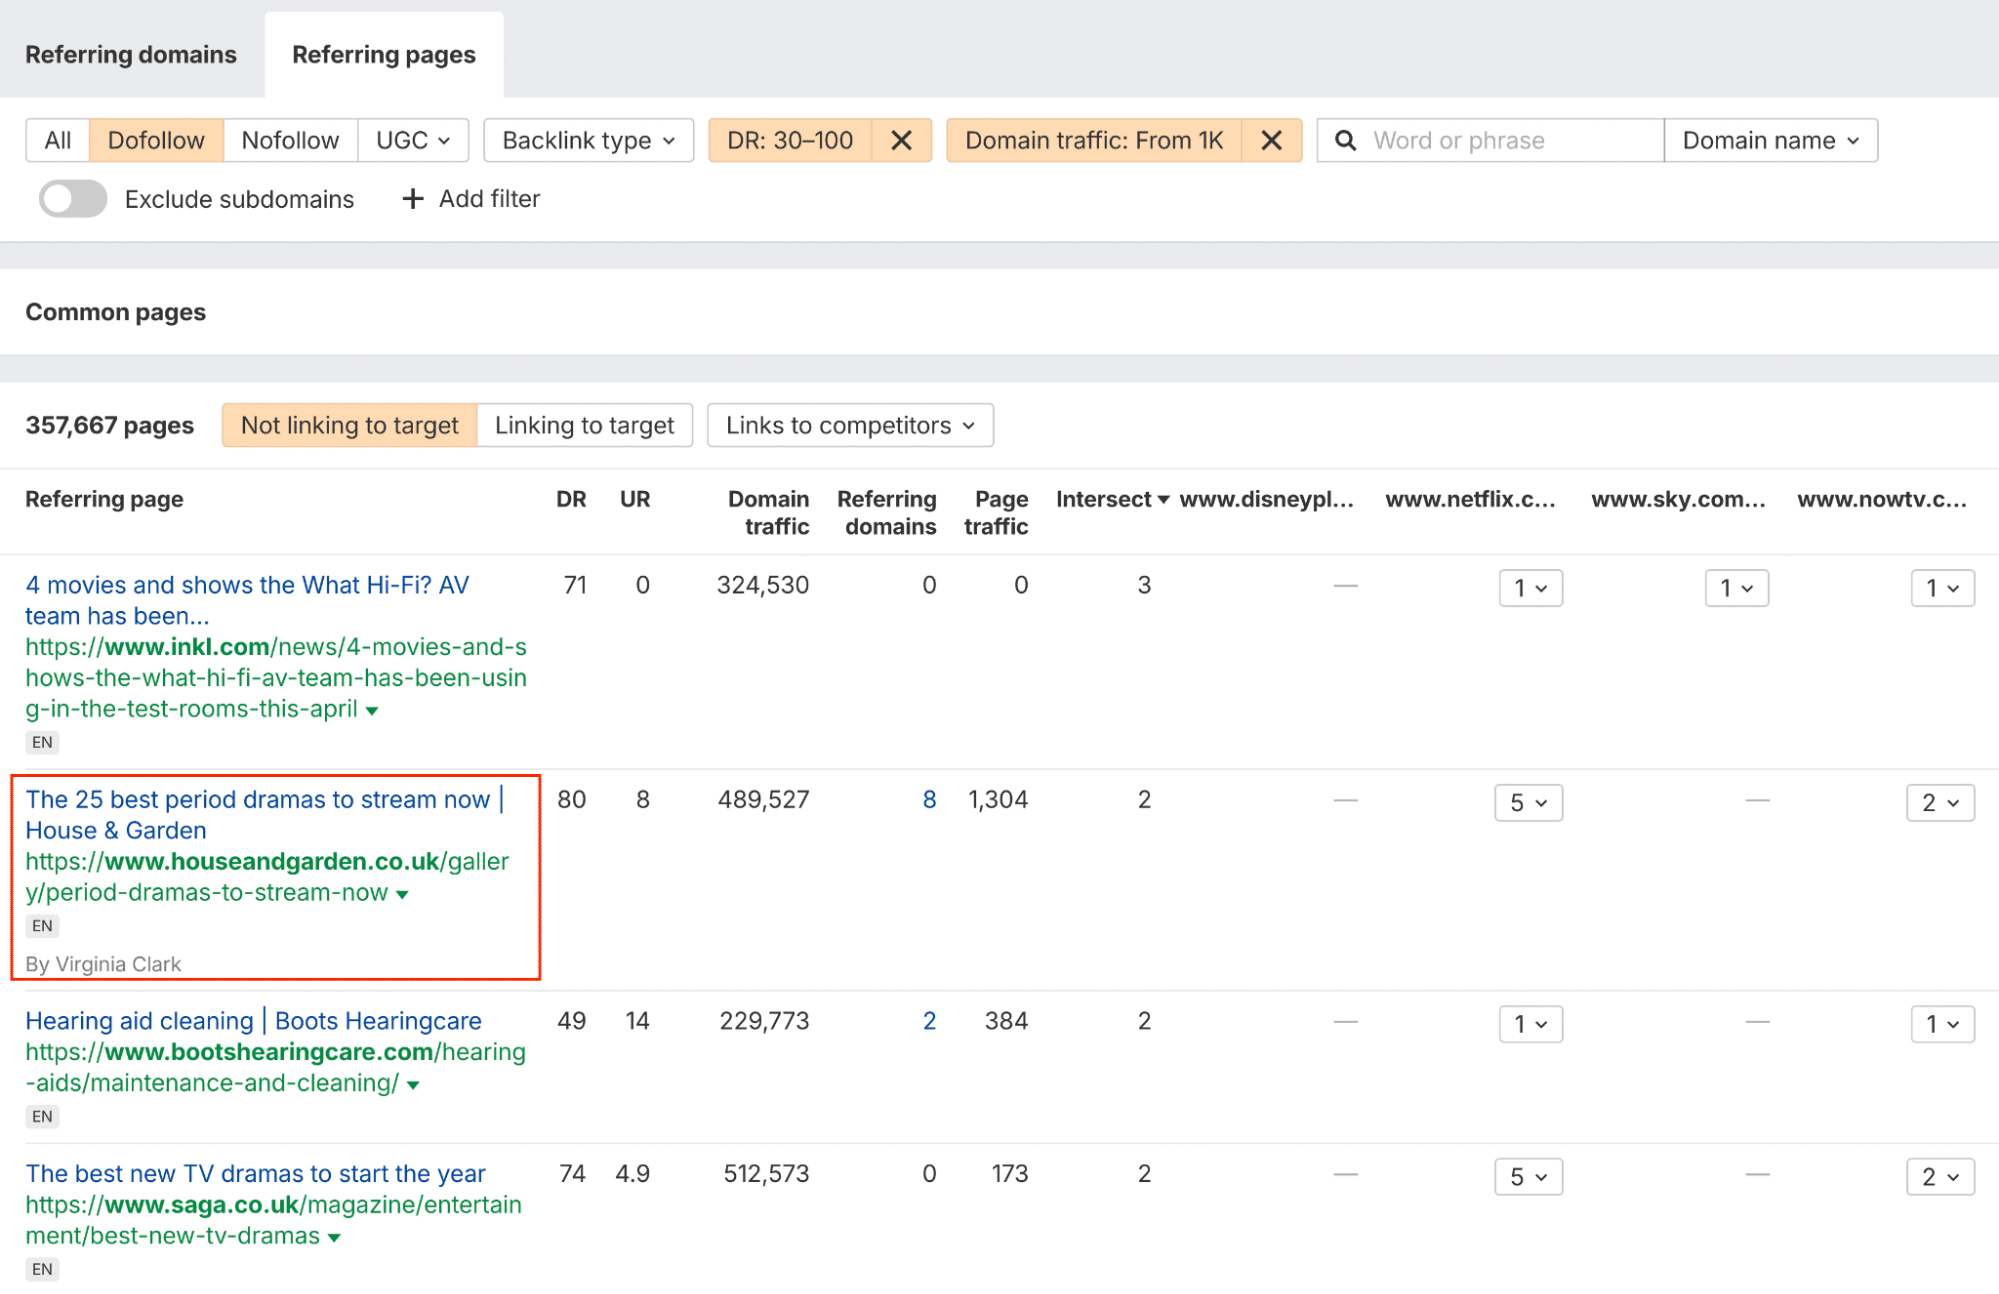Viewport: 1999px width, 1294px height.
Task: Click the search magnifier icon
Action: coord(1346,141)
